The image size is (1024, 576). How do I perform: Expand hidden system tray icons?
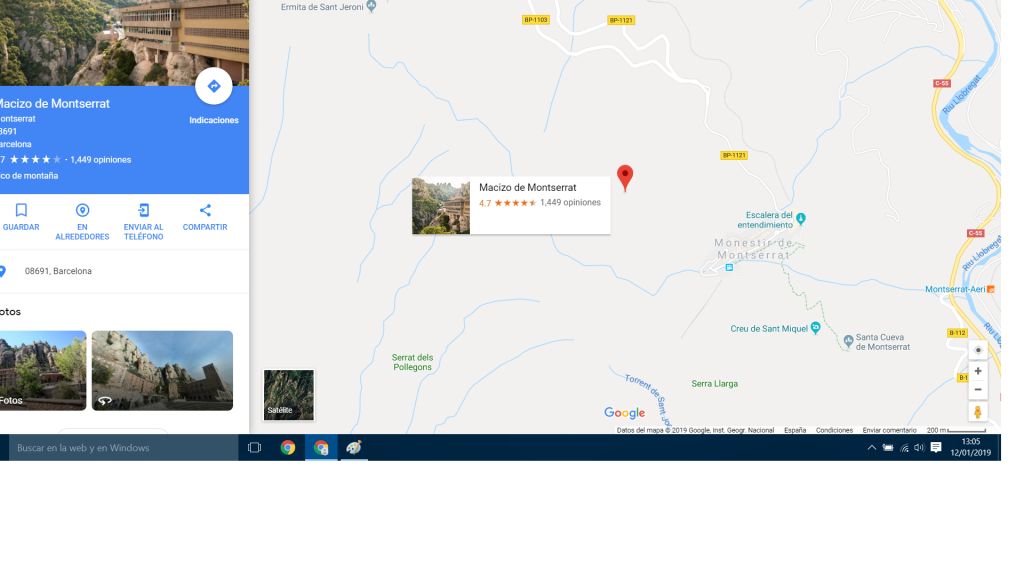tap(871, 448)
